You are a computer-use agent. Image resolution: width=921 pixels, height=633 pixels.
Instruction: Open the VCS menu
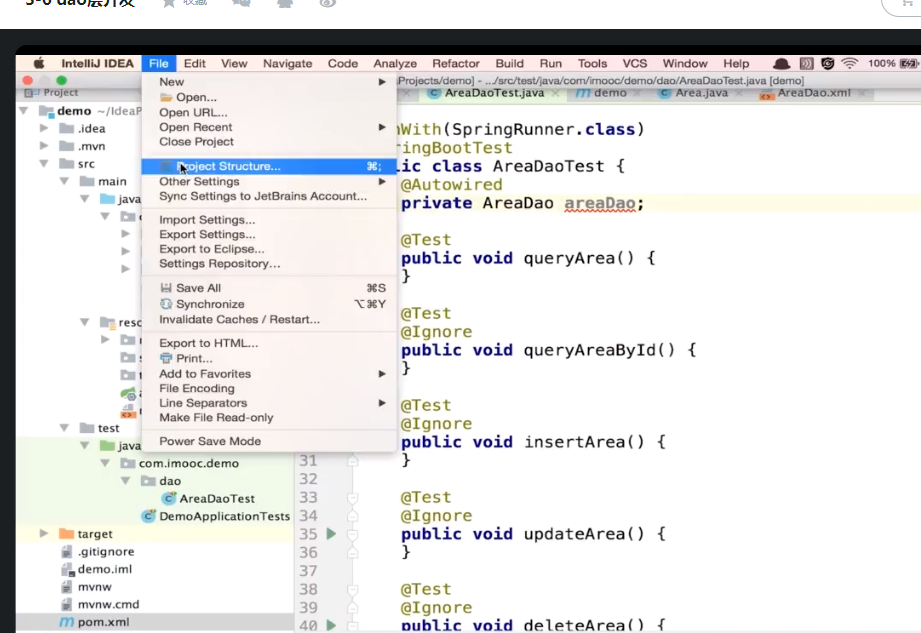(x=634, y=63)
